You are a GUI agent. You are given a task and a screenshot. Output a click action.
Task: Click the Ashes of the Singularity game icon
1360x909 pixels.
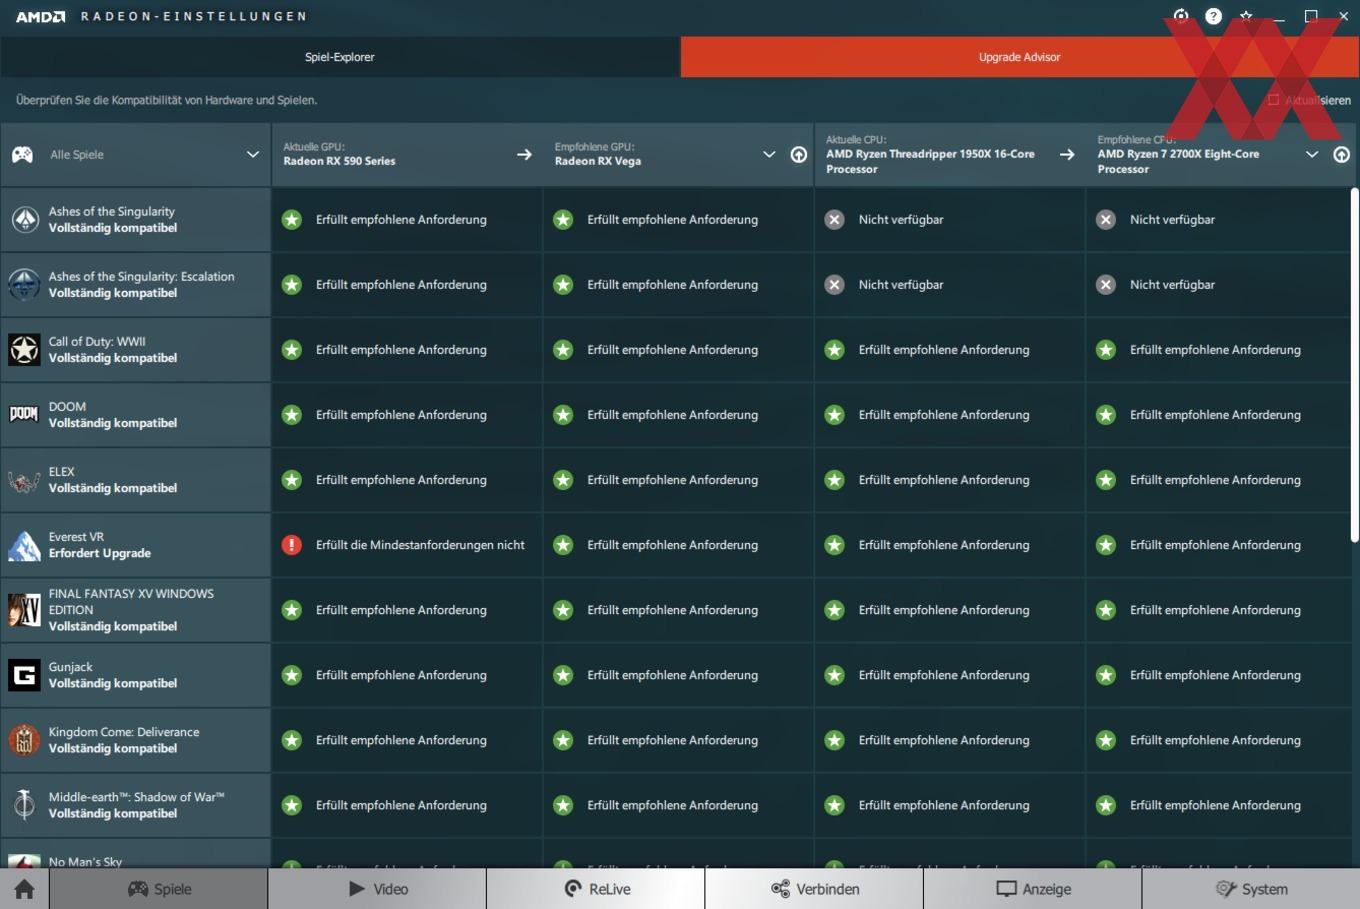tap(24, 219)
